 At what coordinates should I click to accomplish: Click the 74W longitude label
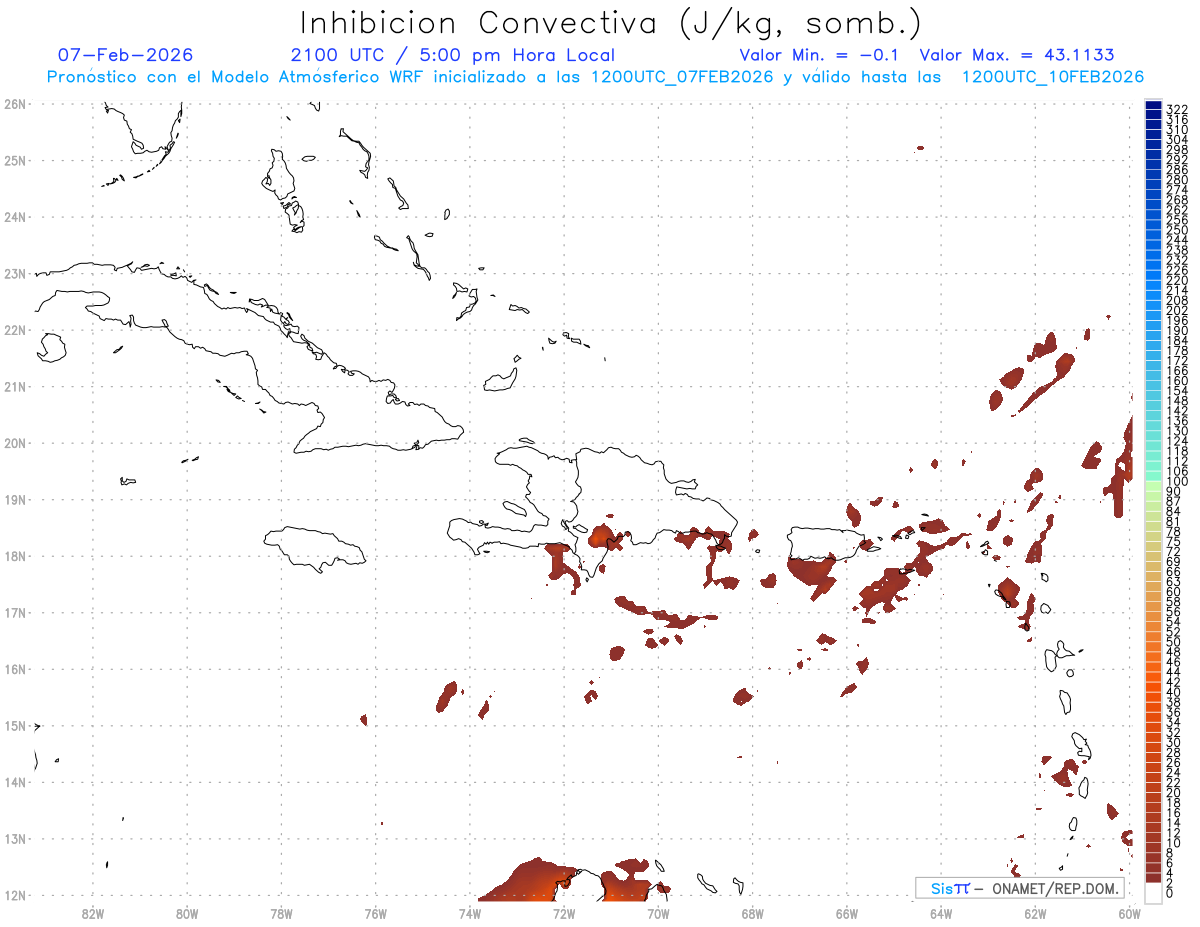[470, 912]
